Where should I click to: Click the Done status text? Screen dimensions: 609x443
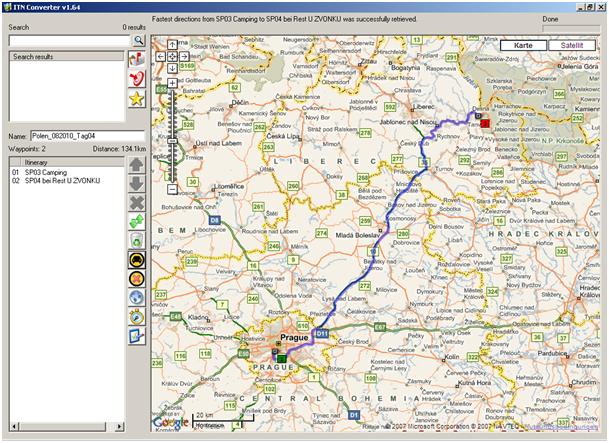tap(550, 19)
